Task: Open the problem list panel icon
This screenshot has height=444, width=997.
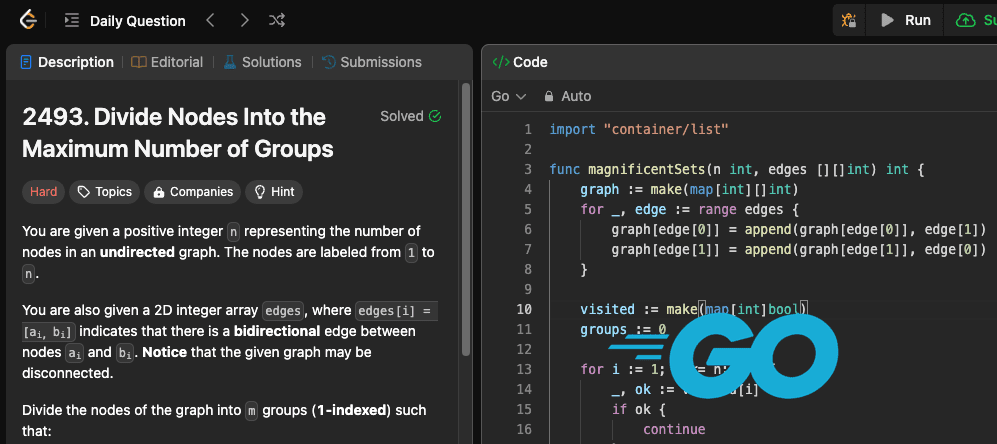Action: [71, 20]
